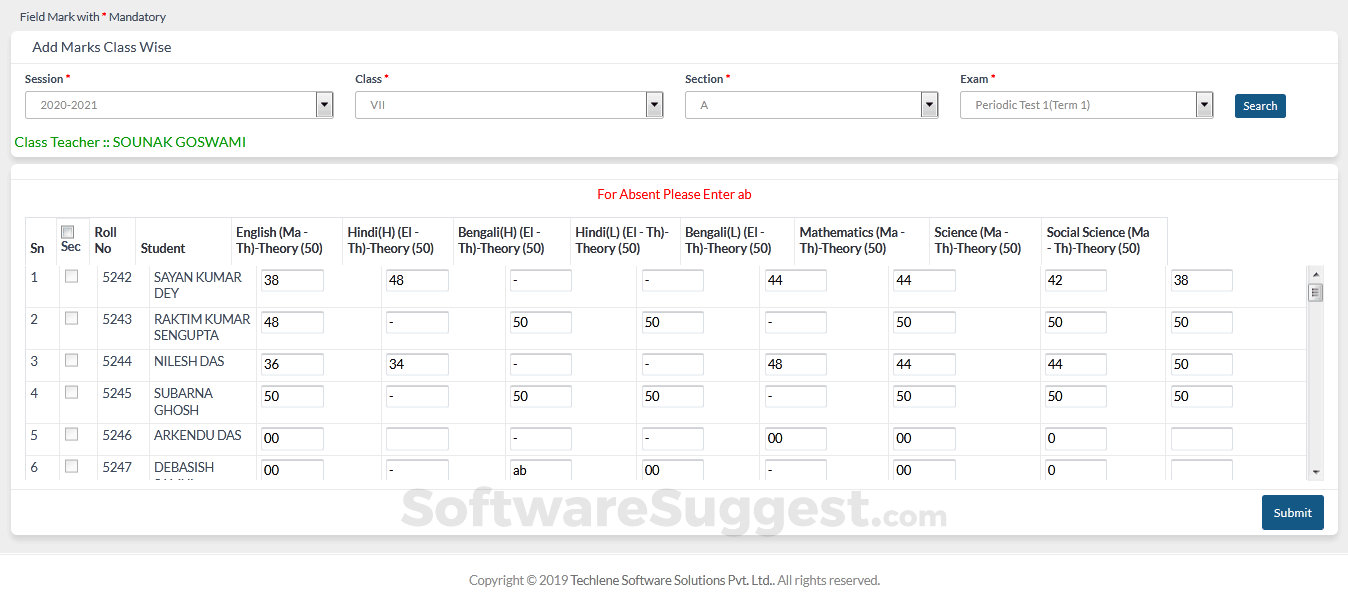Tick the checkbox for Arkendu Das
The image size is (1348, 606).
click(x=72, y=435)
